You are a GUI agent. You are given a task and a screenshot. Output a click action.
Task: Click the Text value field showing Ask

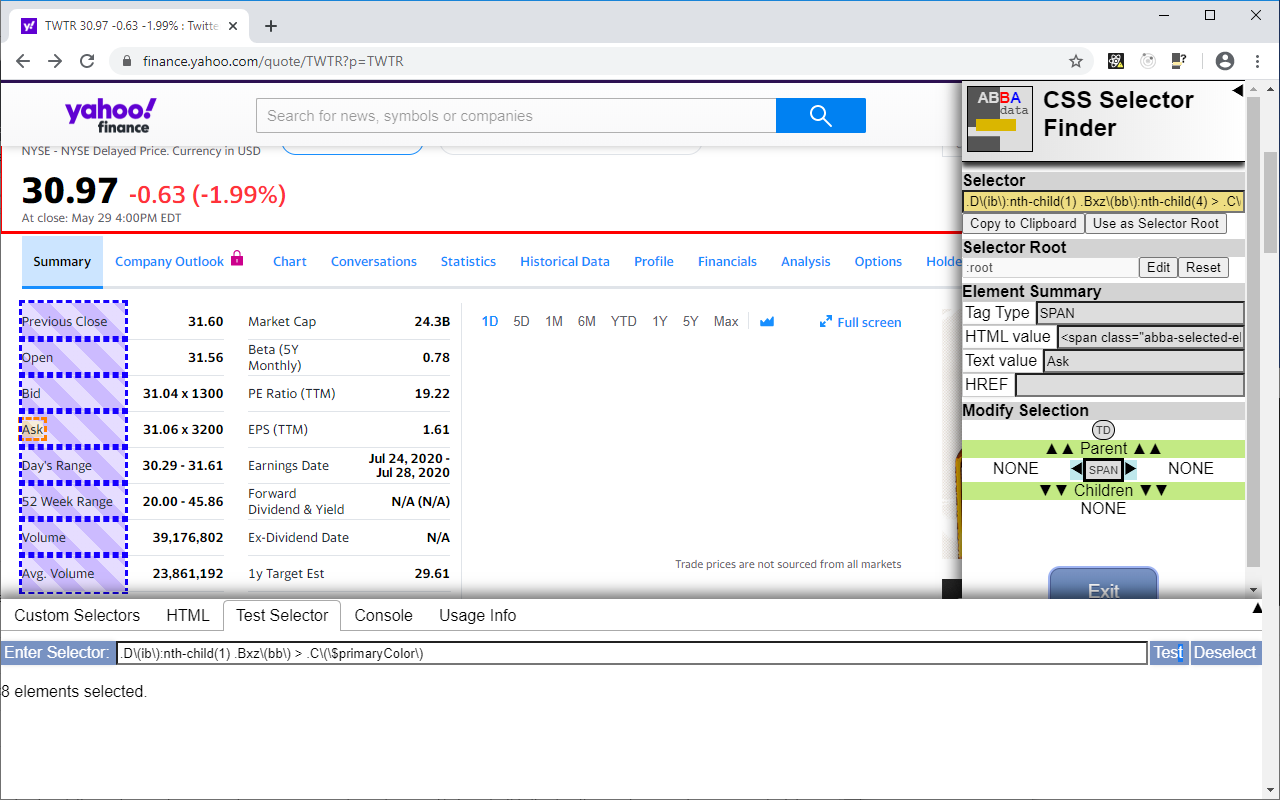(x=1144, y=361)
